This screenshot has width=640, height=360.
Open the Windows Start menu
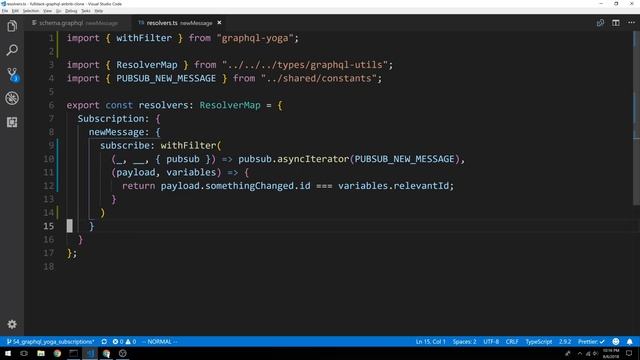pyautogui.click(x=8, y=353)
